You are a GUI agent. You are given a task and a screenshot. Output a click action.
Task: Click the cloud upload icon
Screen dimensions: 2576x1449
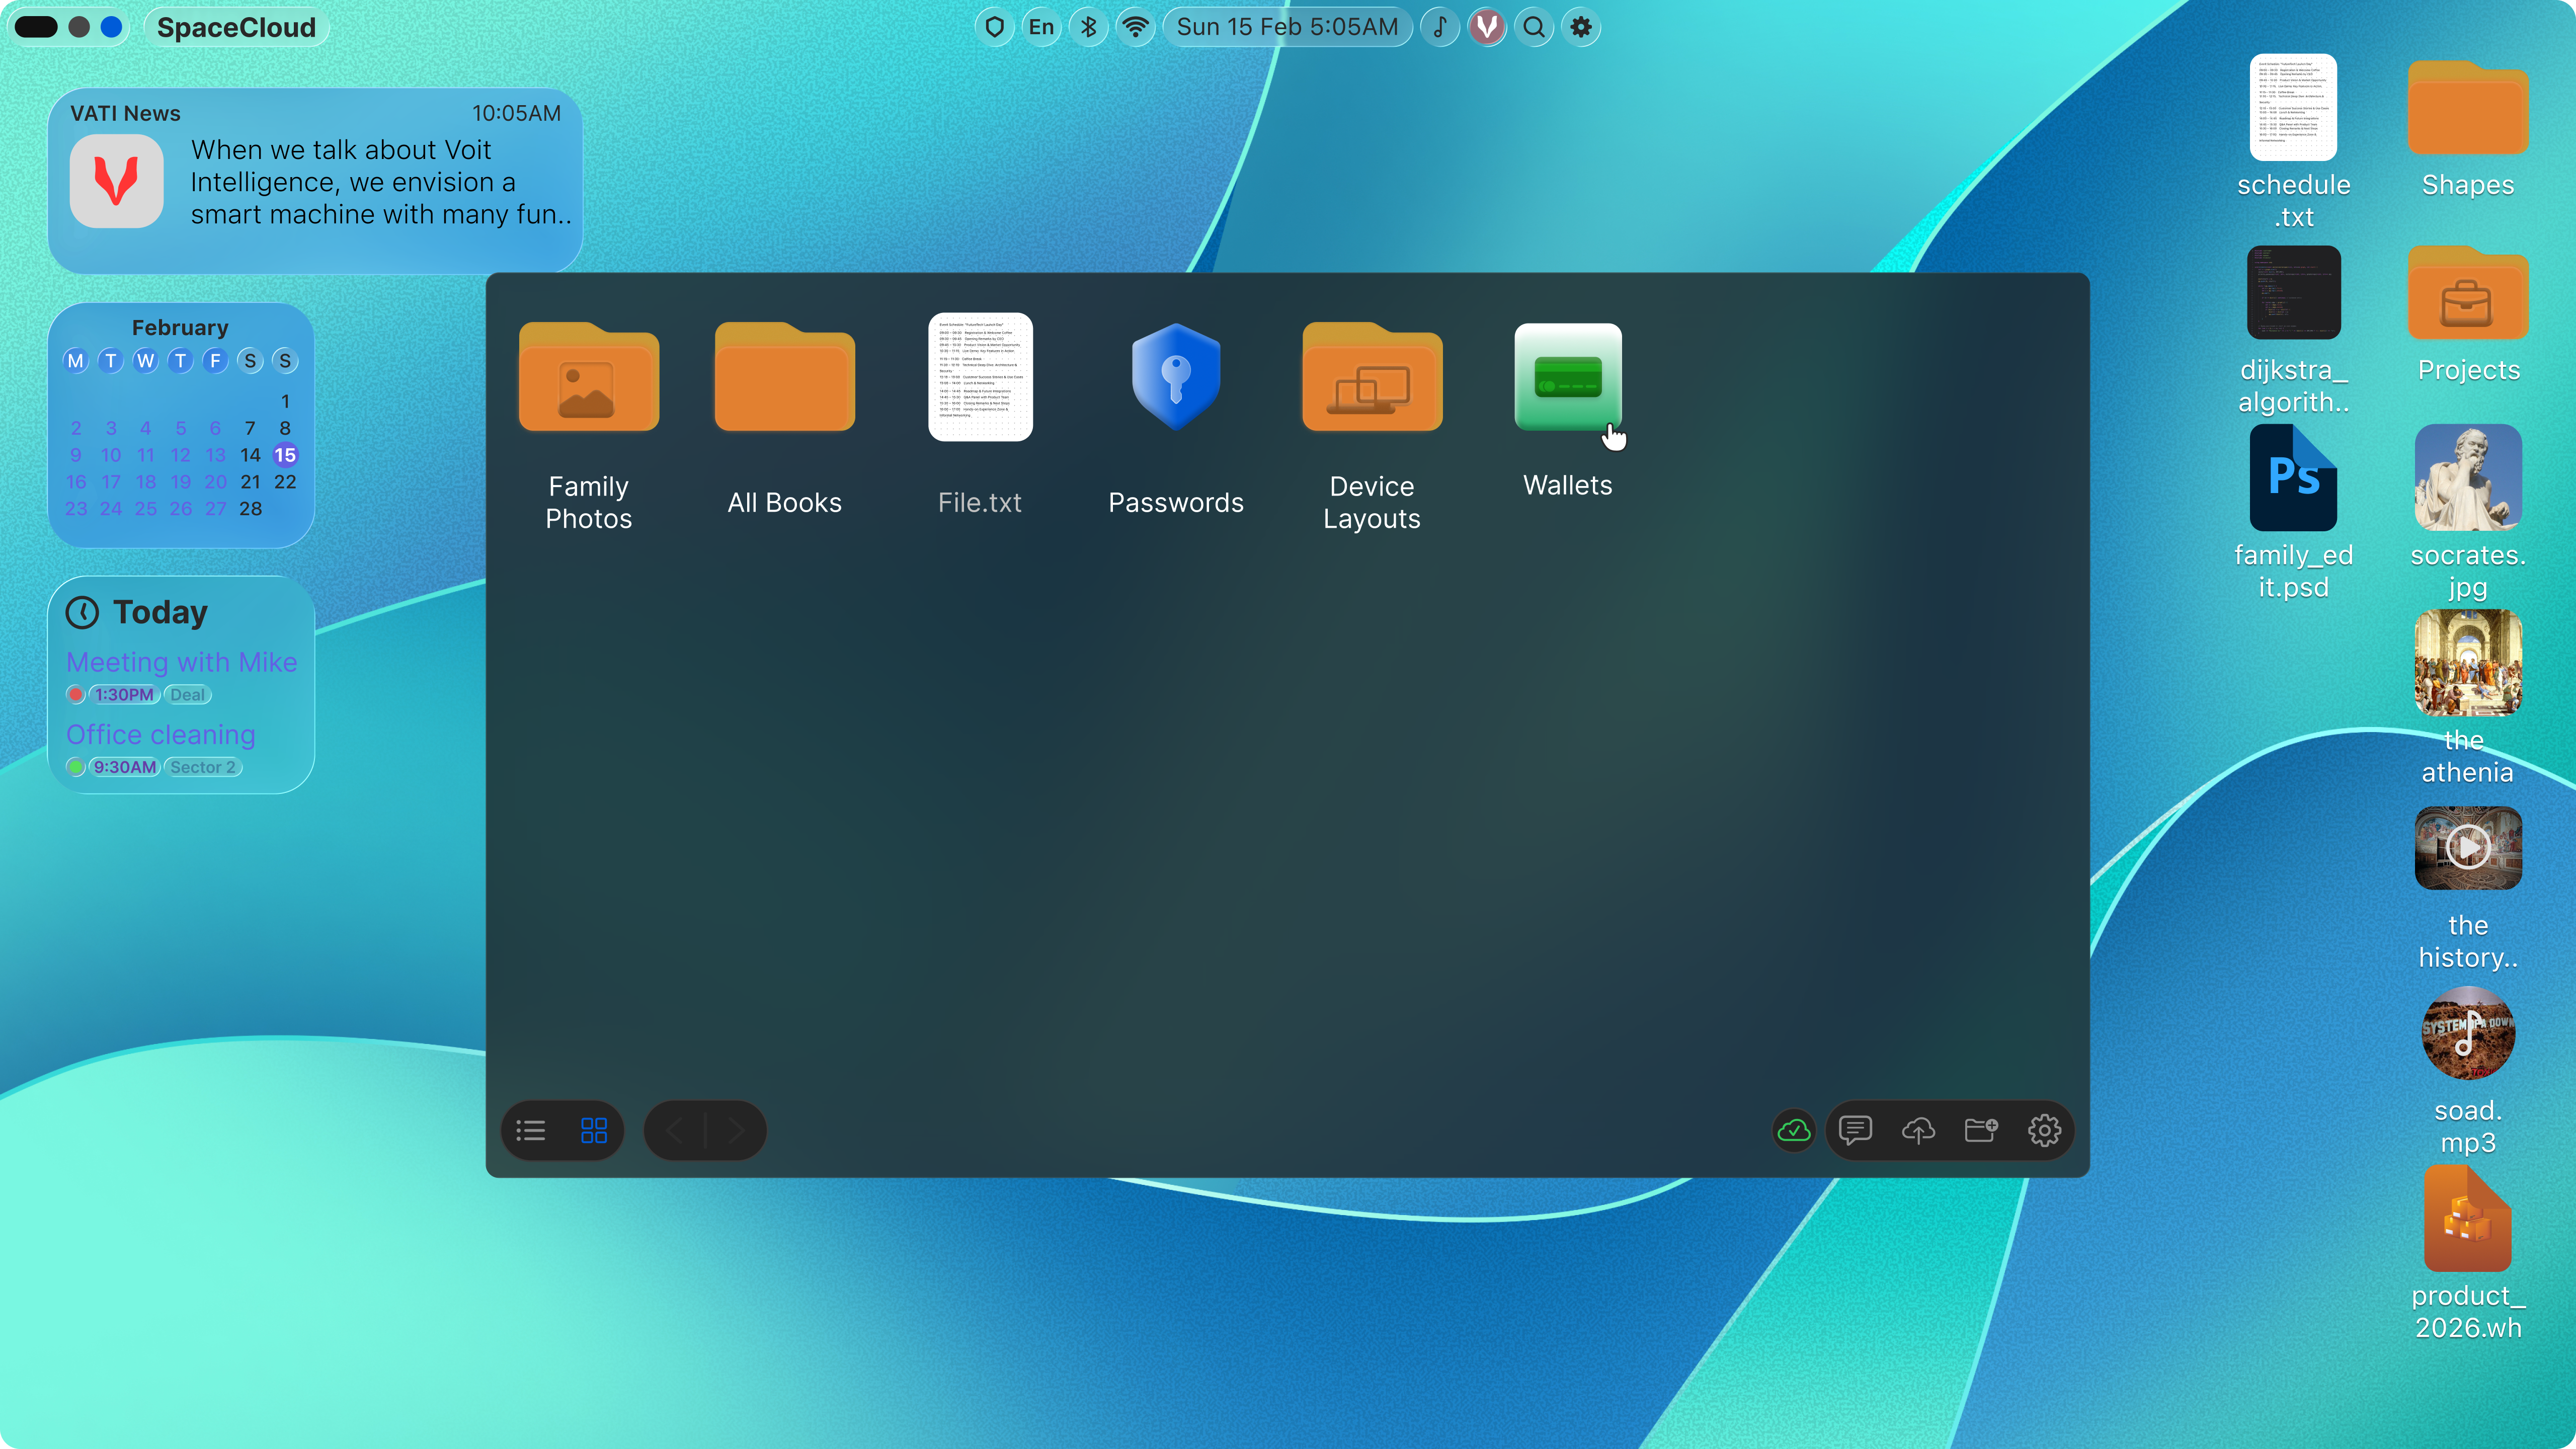[1918, 1131]
